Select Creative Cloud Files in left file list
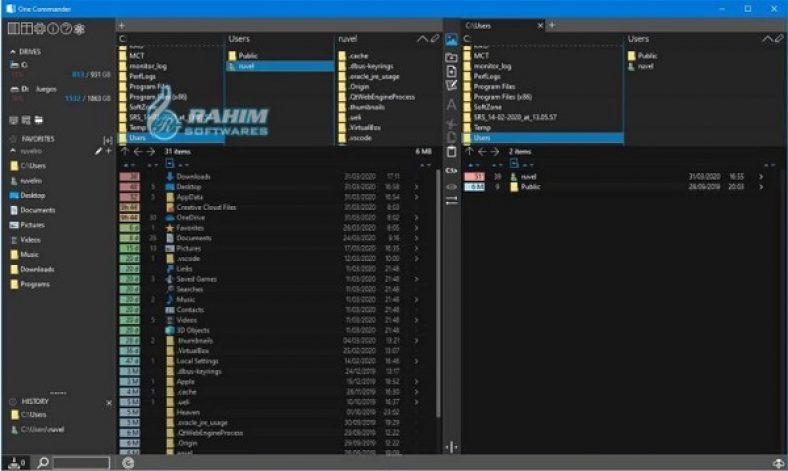 (x=206, y=207)
